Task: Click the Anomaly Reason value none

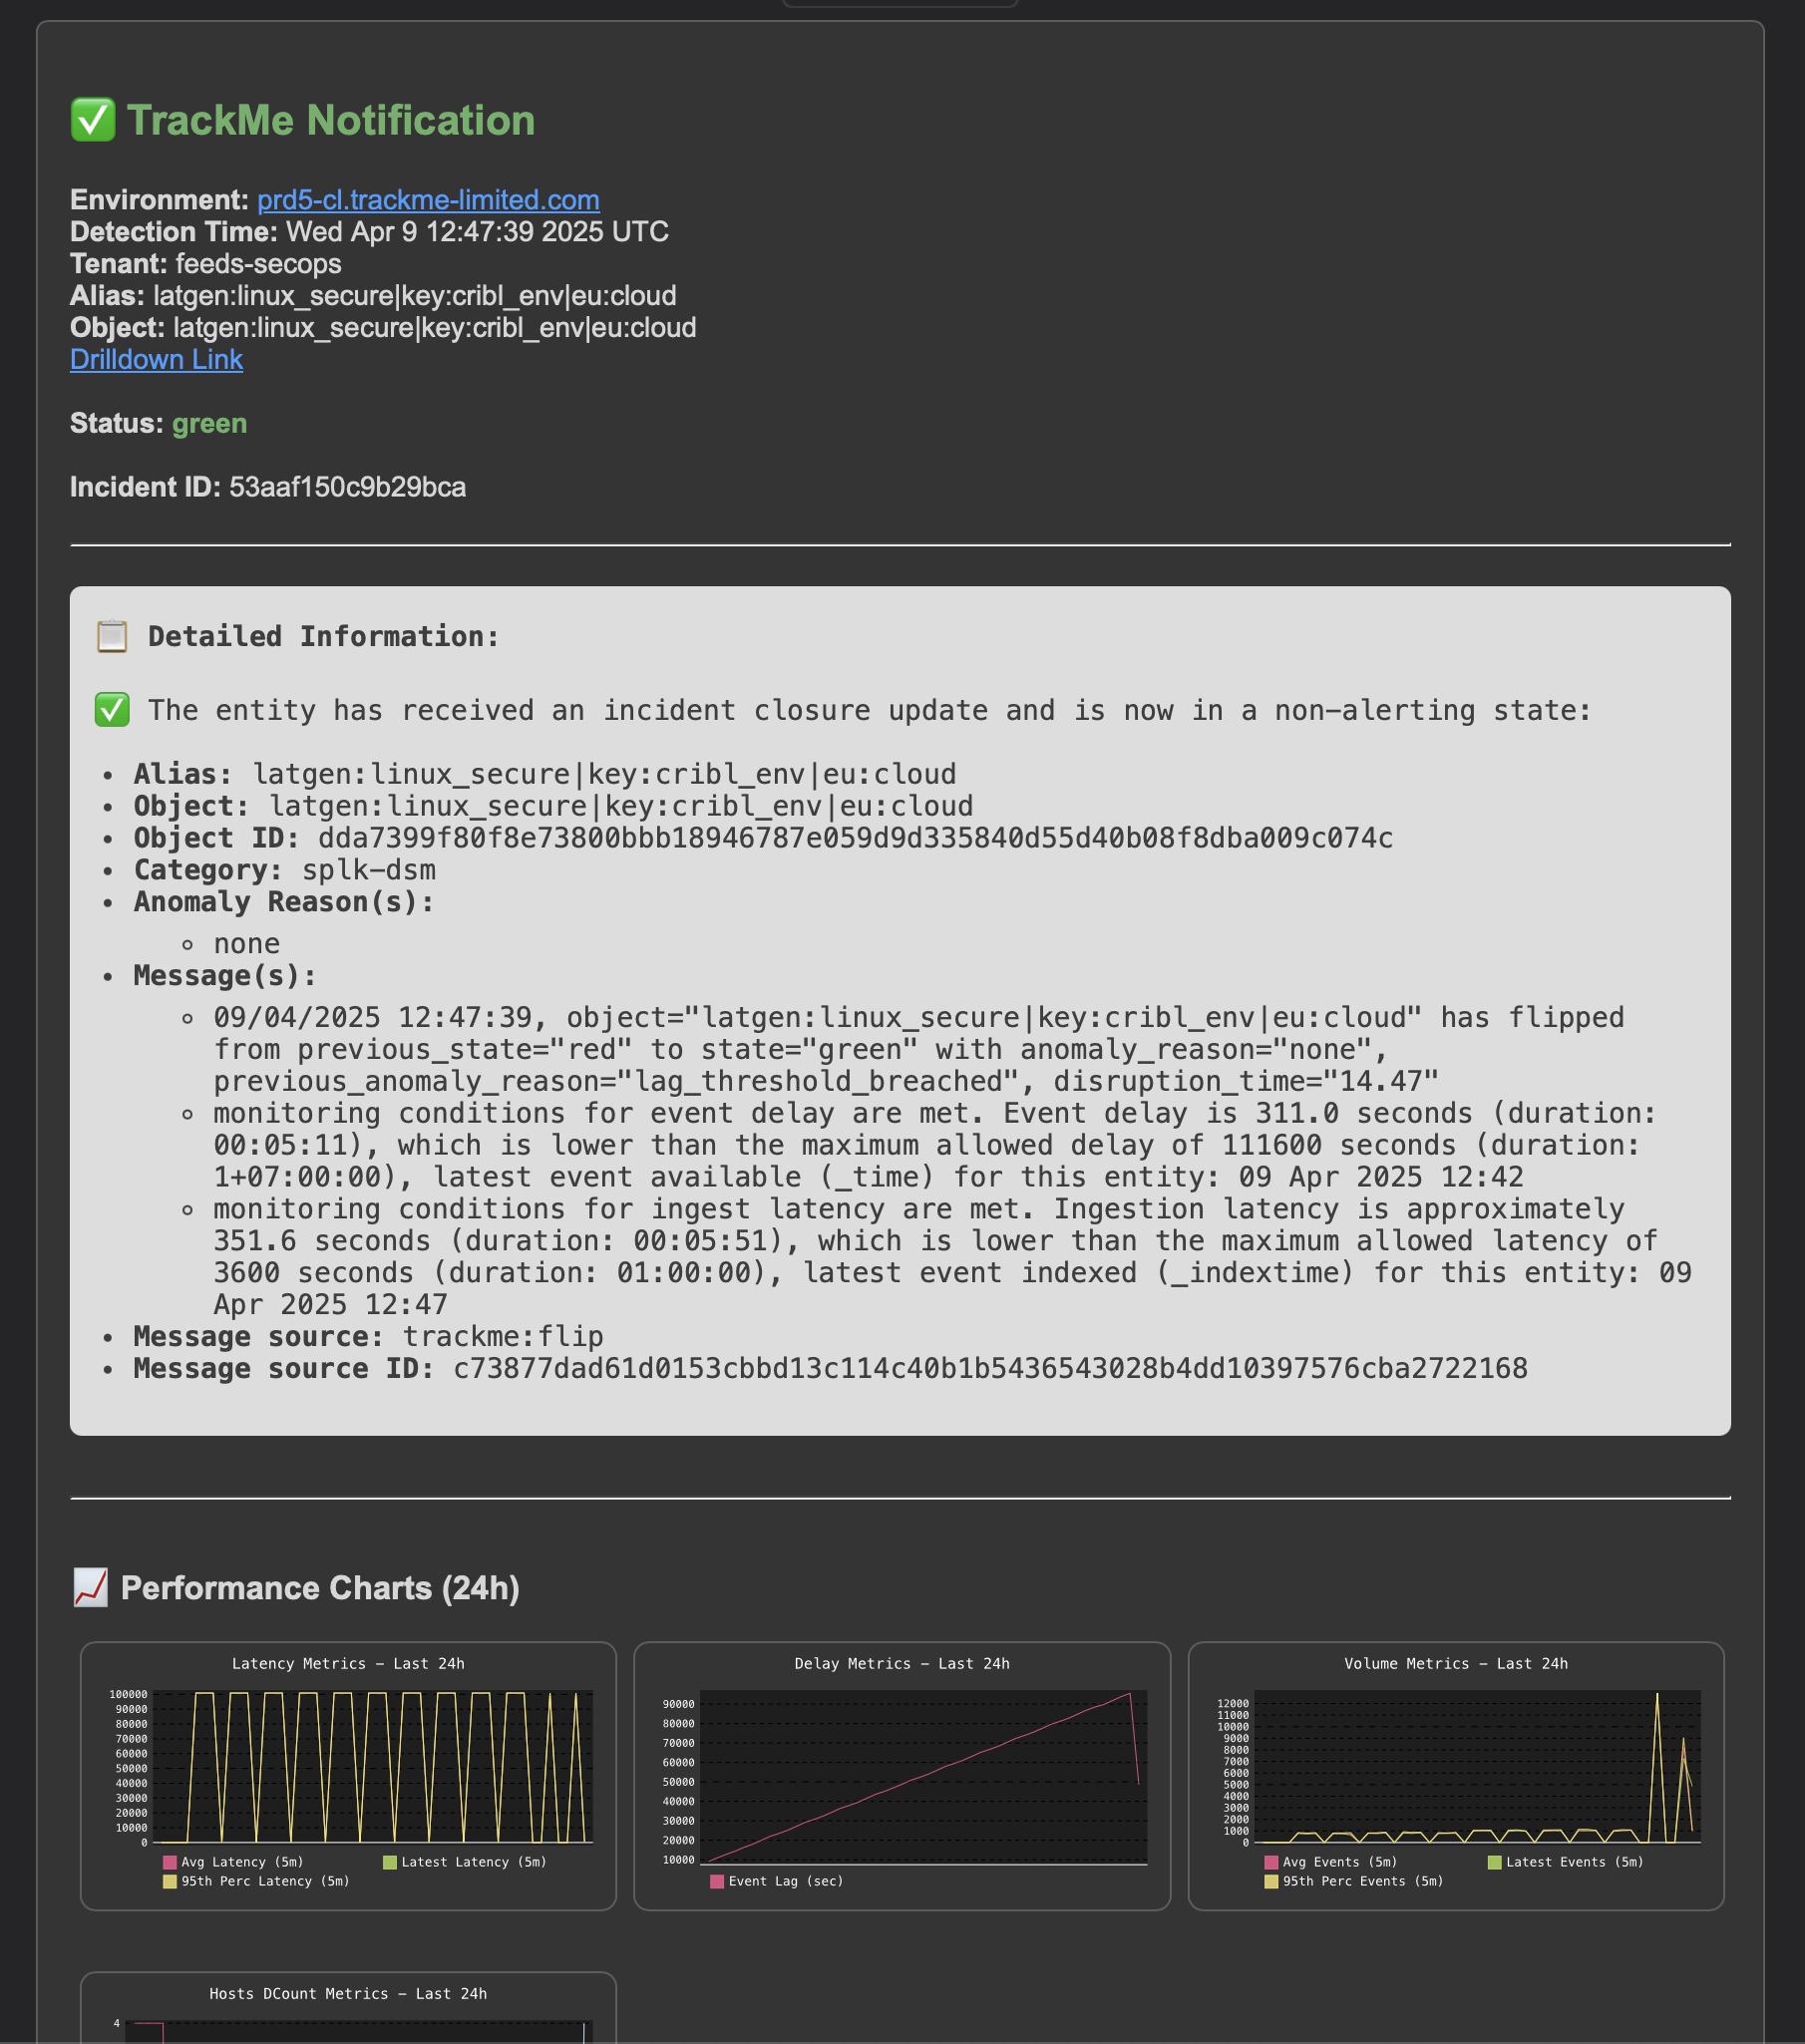Action: coord(247,944)
